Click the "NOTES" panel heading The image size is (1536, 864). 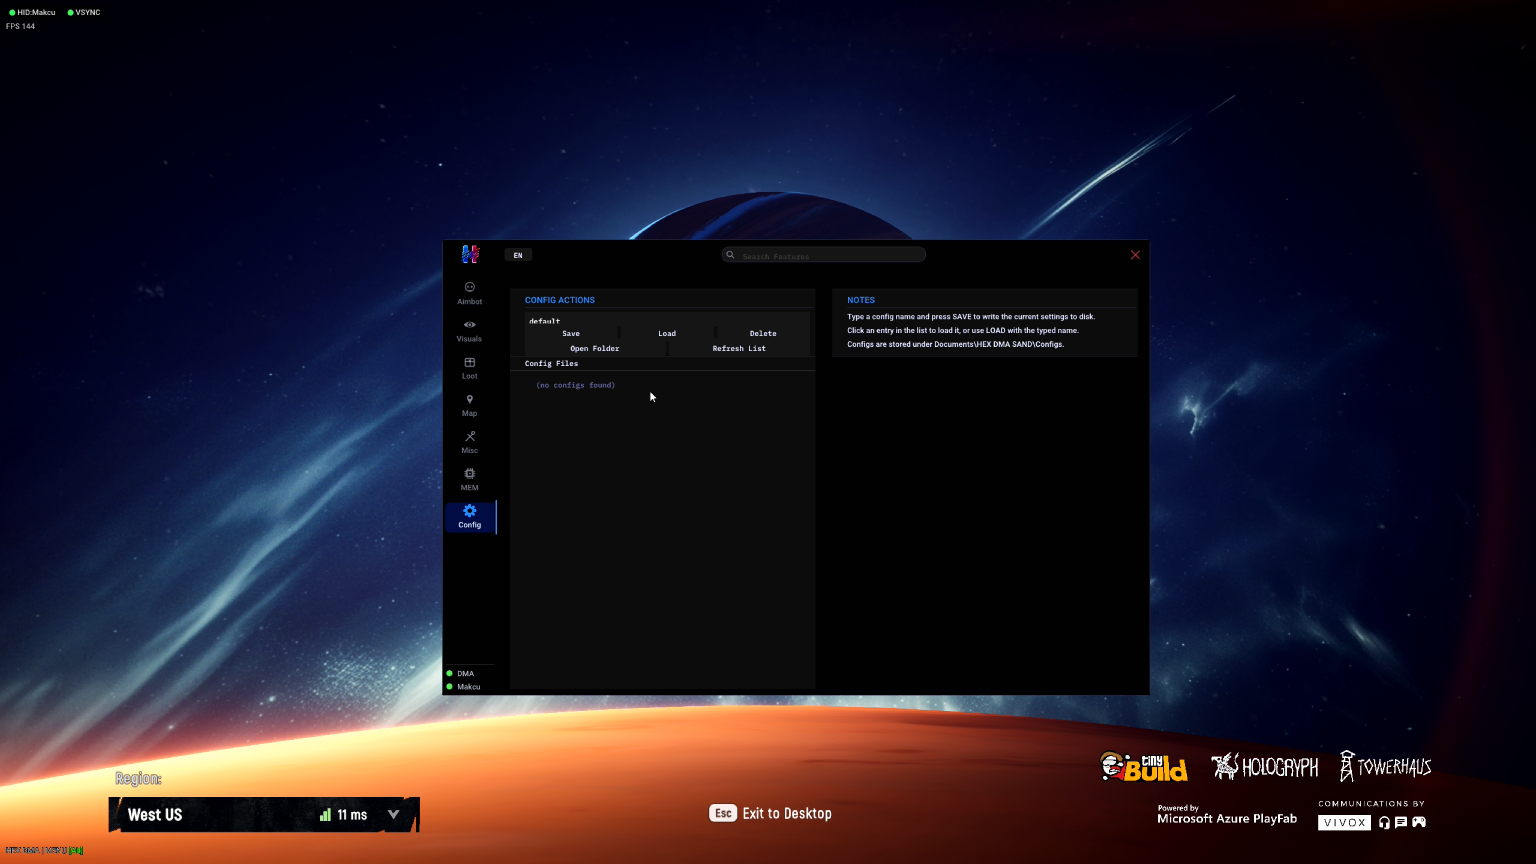[x=861, y=300]
